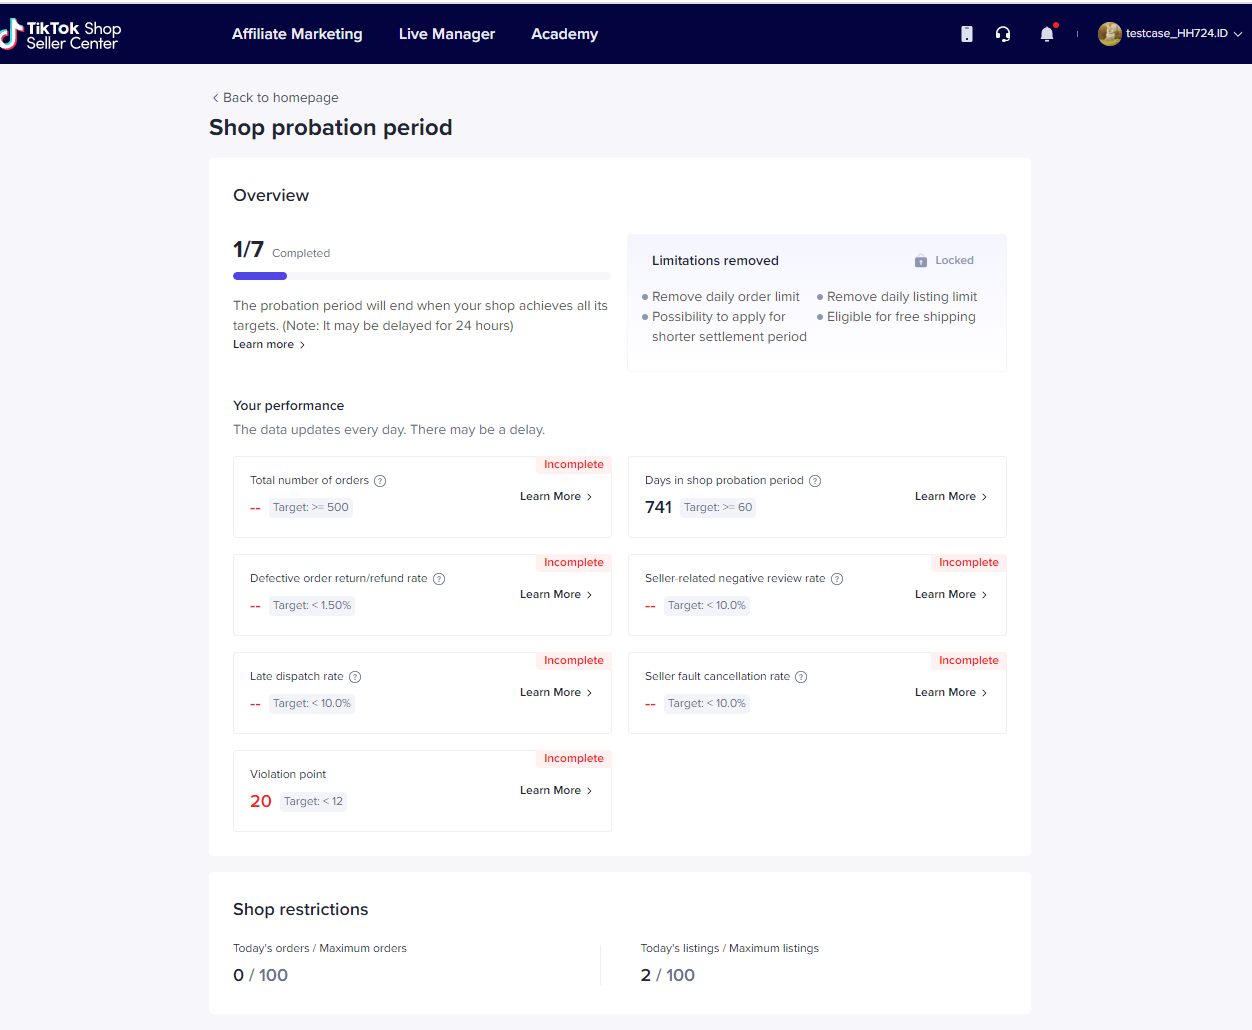Click help icon next to Late dispatch rate

[x=355, y=677]
